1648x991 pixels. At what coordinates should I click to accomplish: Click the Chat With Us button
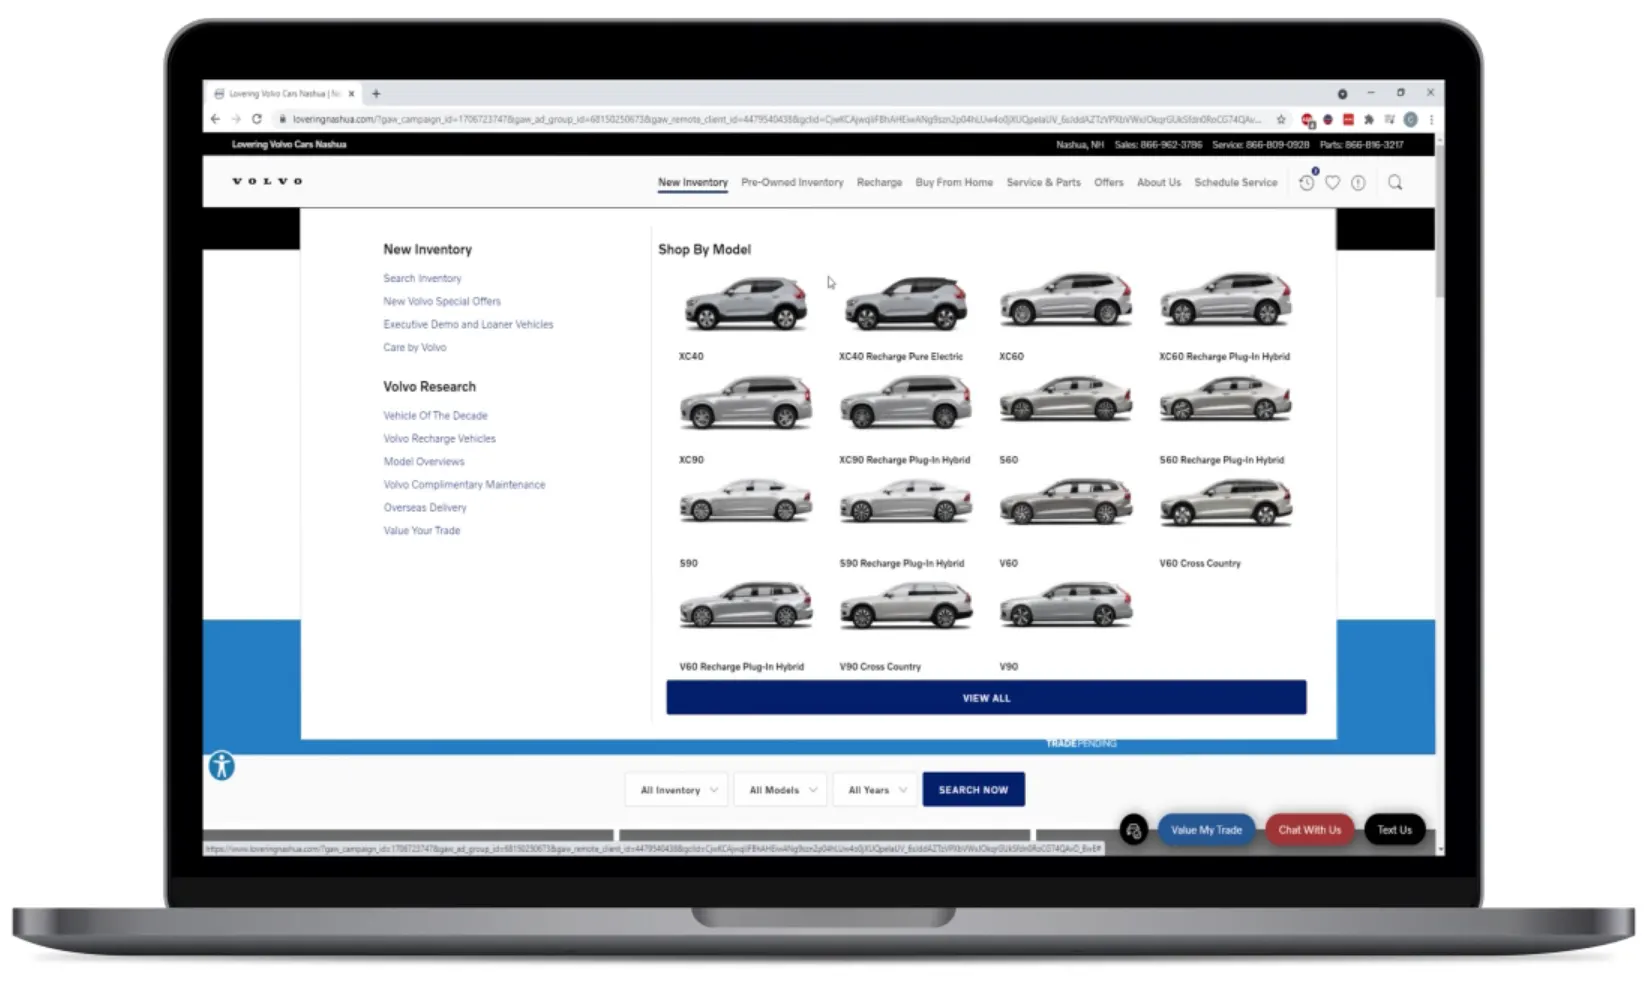[1309, 830]
